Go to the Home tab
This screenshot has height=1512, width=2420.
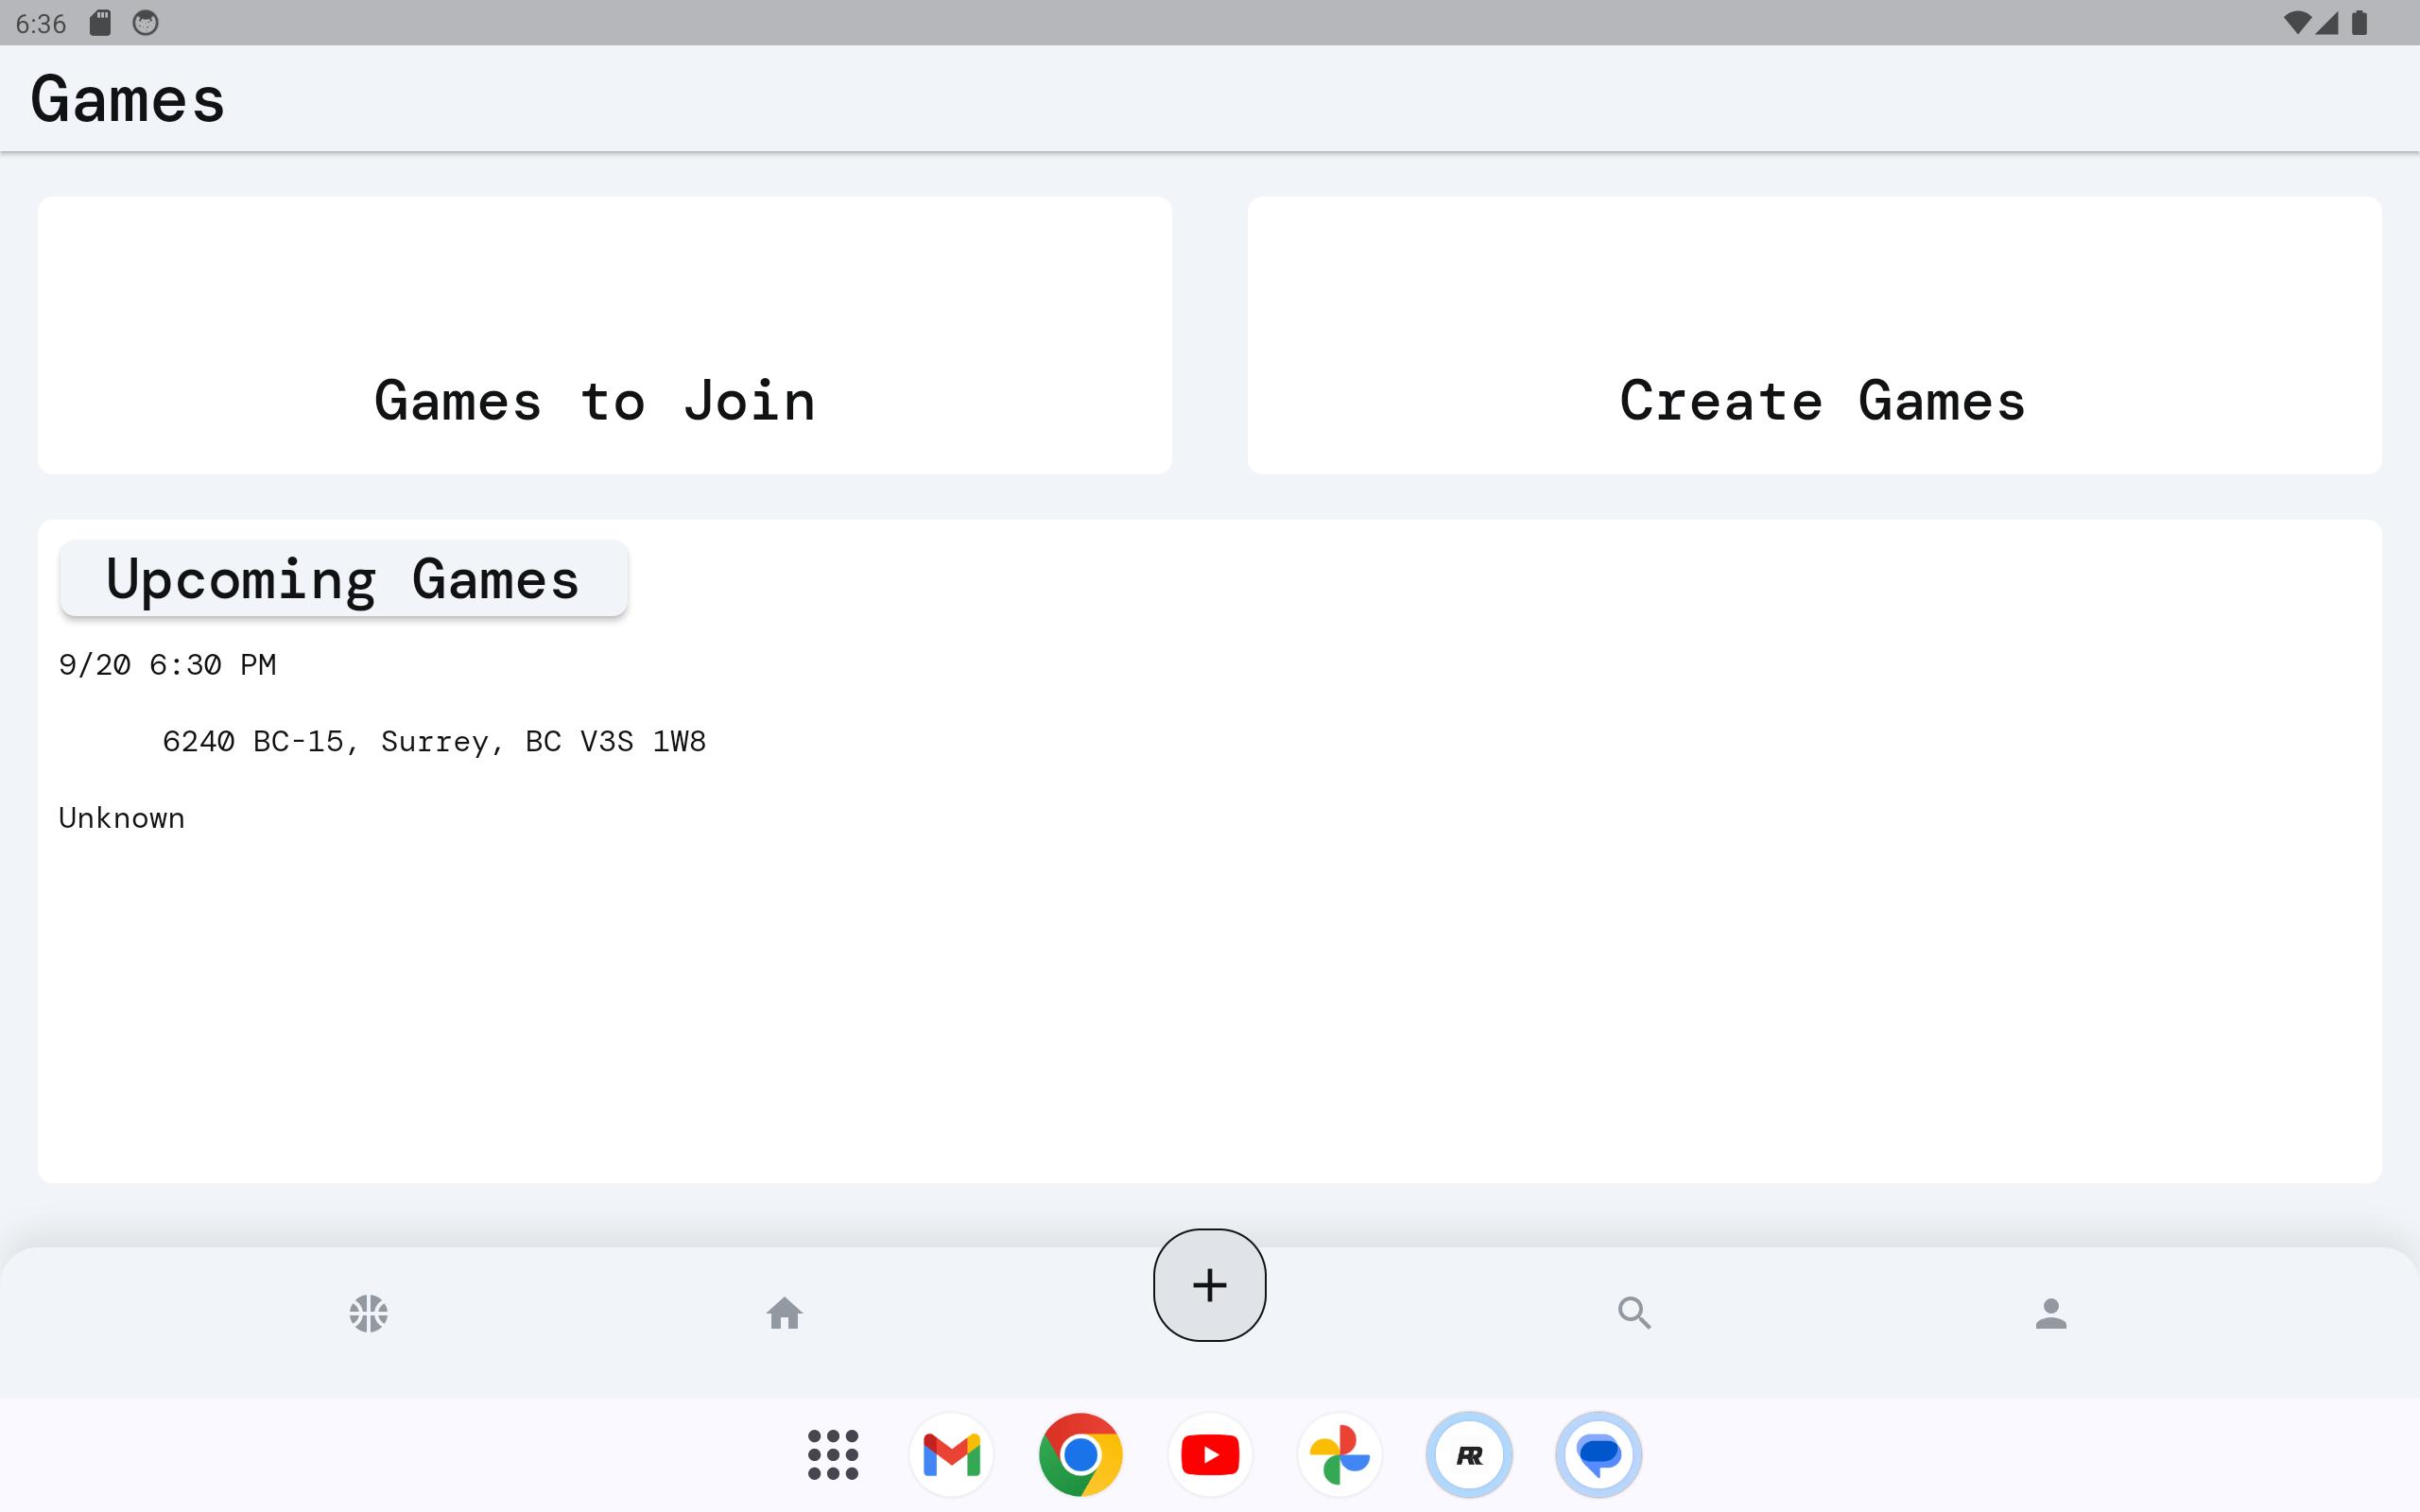(x=784, y=1313)
